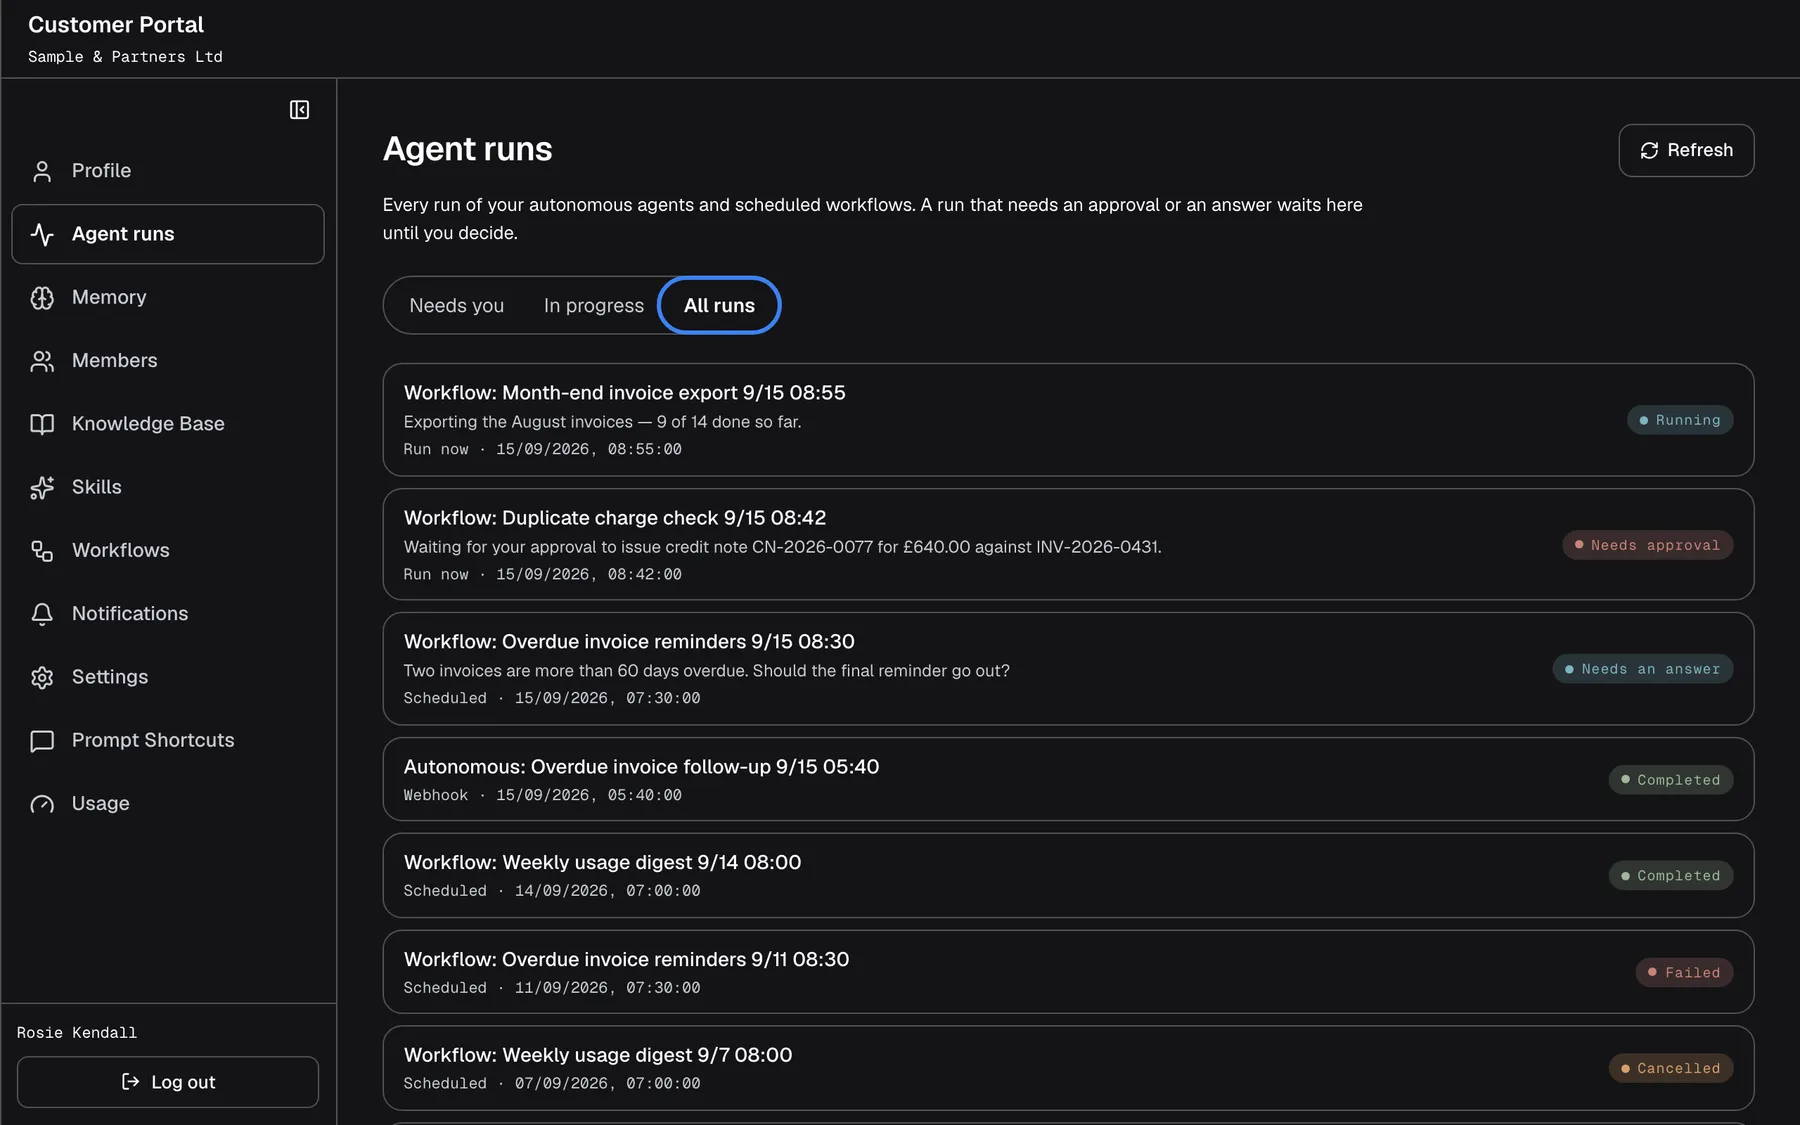Click 'Exporting the August invoices' description
This screenshot has height=1125, width=1800.
pyautogui.click(x=602, y=422)
